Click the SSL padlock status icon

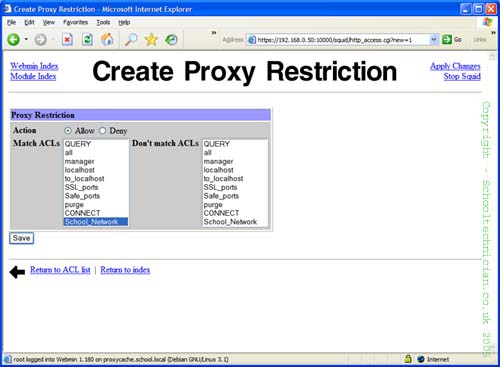[x=408, y=359]
